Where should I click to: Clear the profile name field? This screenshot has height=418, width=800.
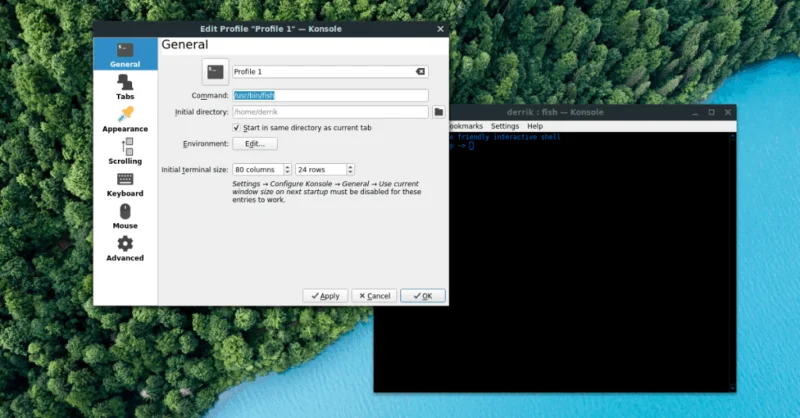pyautogui.click(x=420, y=71)
